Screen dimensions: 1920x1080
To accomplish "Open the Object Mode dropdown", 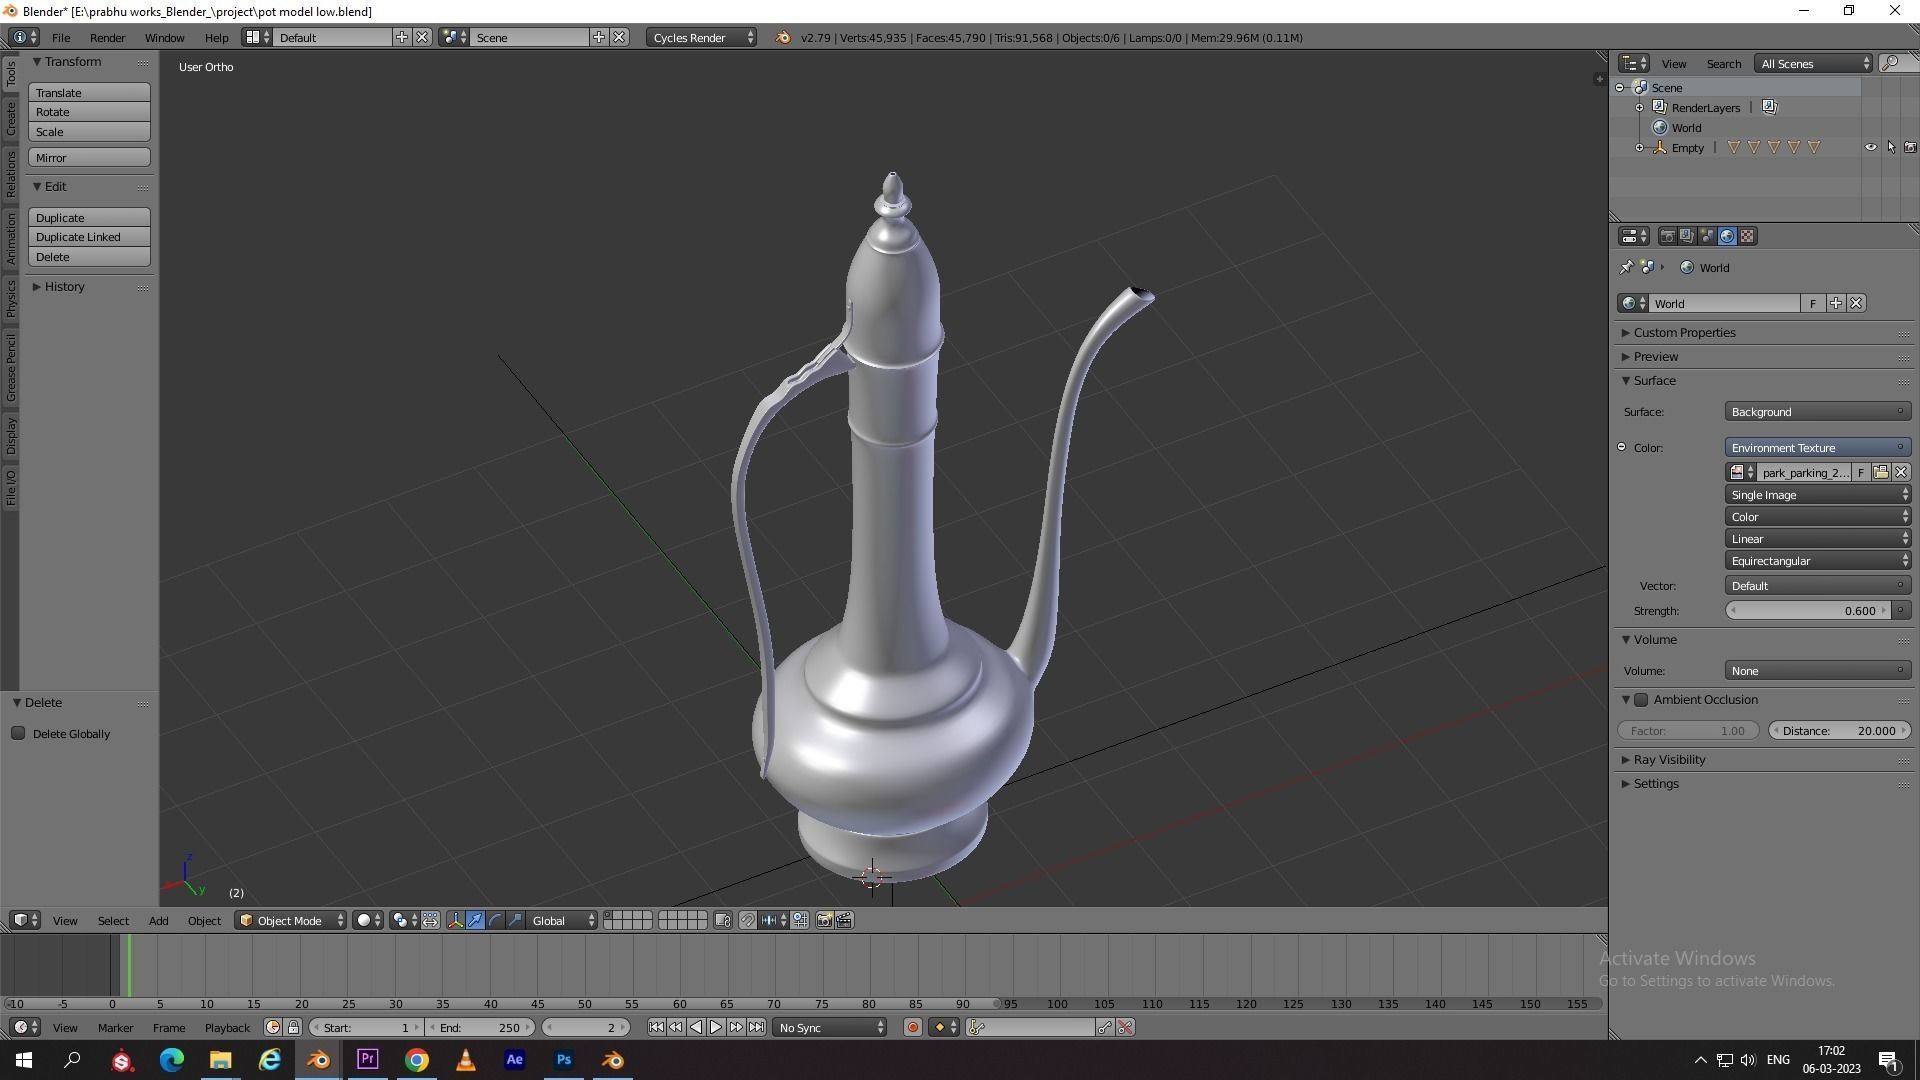I will click(290, 920).
